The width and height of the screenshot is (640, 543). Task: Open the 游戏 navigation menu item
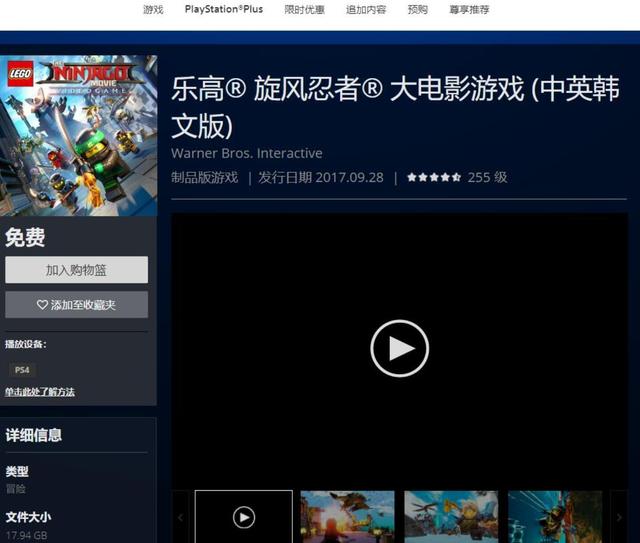tap(153, 9)
